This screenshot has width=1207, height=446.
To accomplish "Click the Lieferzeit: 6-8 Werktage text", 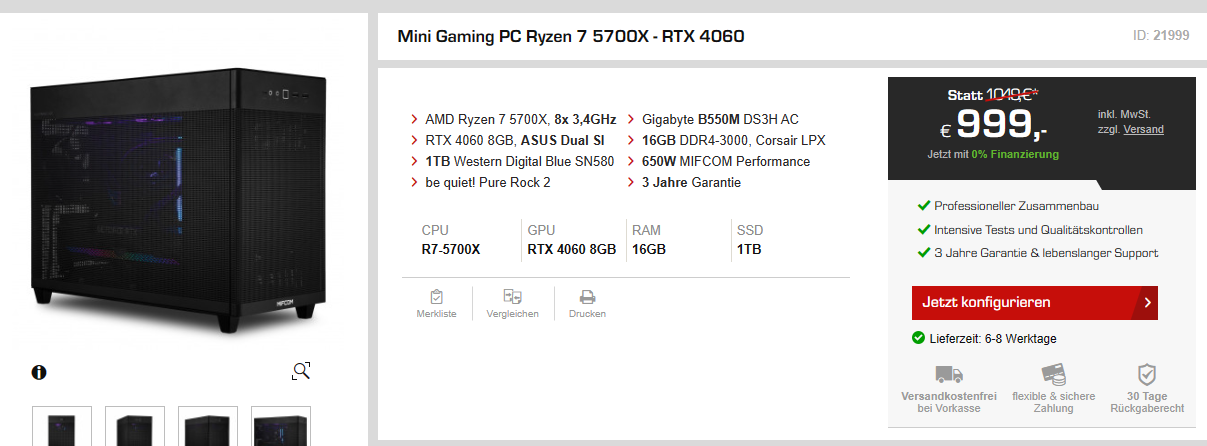I will (x=993, y=338).
